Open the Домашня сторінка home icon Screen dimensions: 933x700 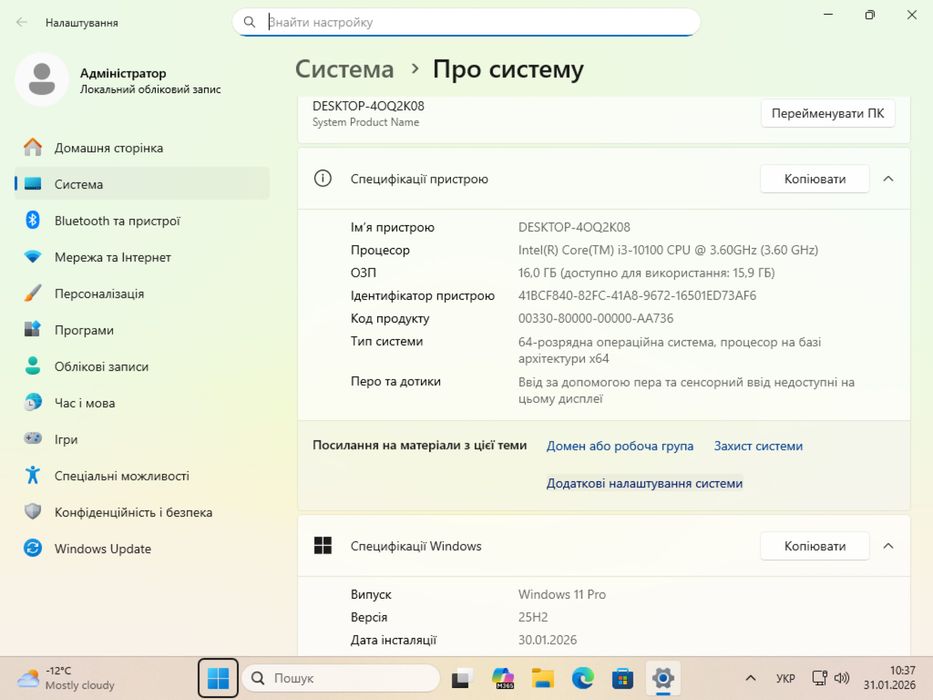33,147
